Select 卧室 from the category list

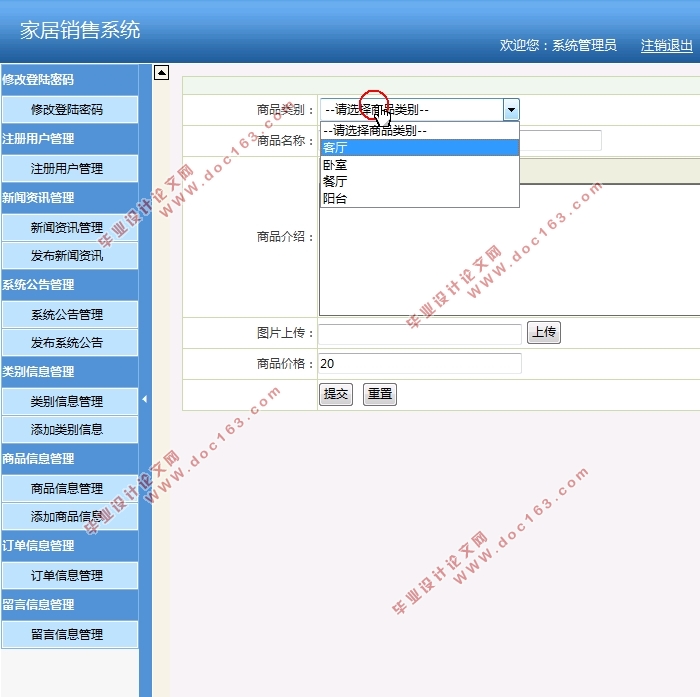(420, 165)
